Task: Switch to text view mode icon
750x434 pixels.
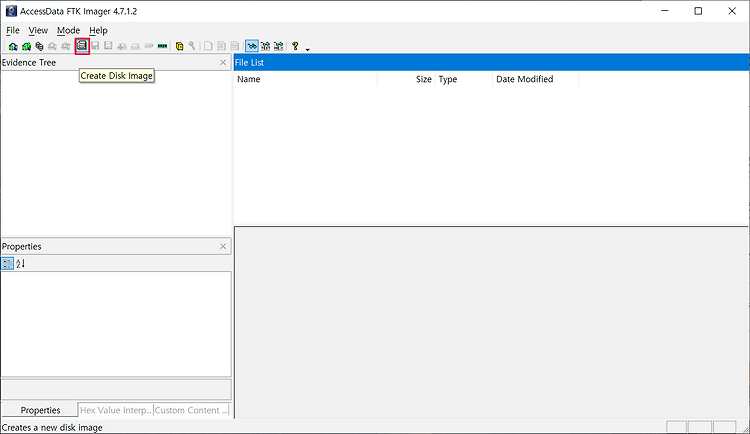Action: tap(265, 46)
